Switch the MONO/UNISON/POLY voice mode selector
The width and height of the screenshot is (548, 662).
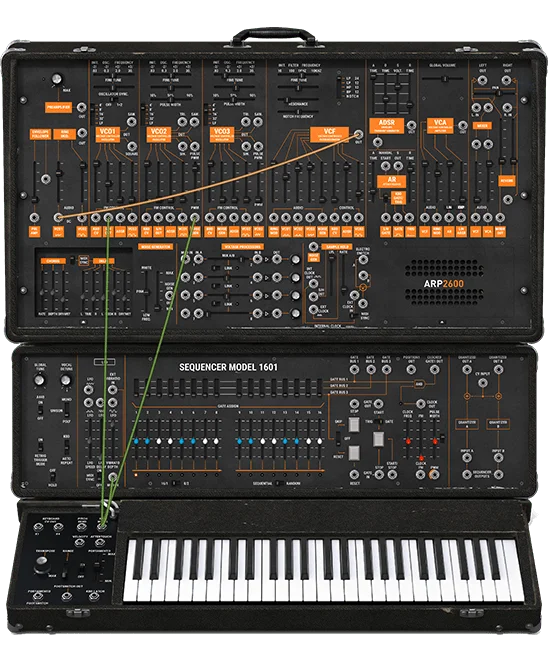pos(66,410)
